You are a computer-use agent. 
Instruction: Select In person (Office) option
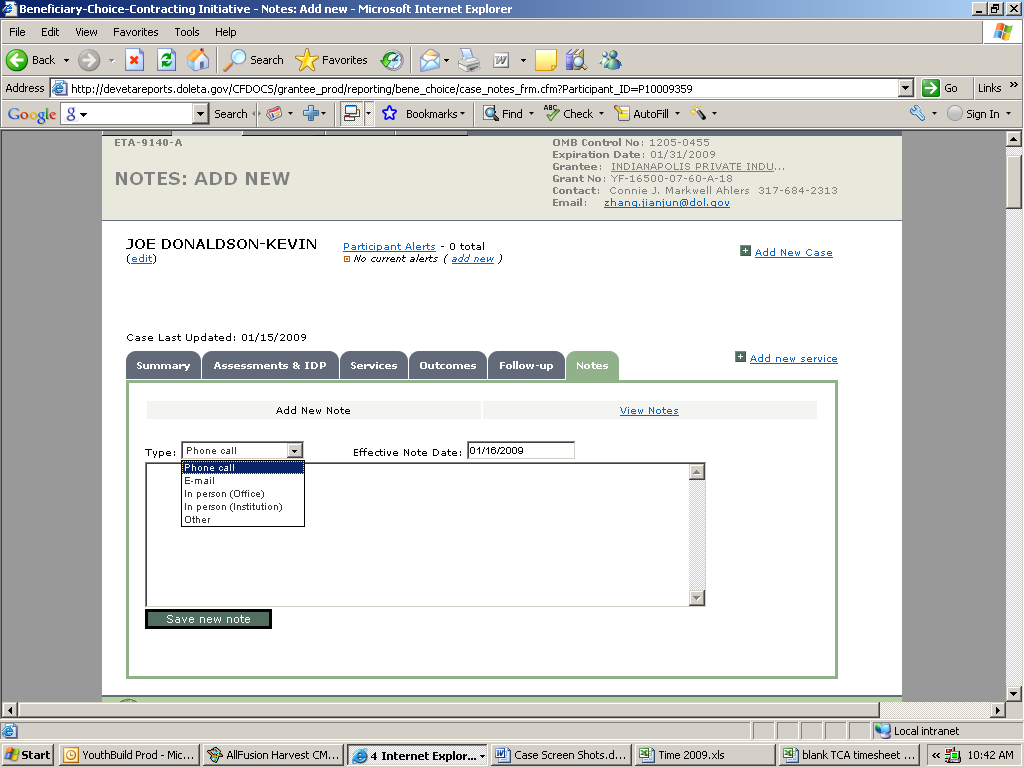point(242,494)
